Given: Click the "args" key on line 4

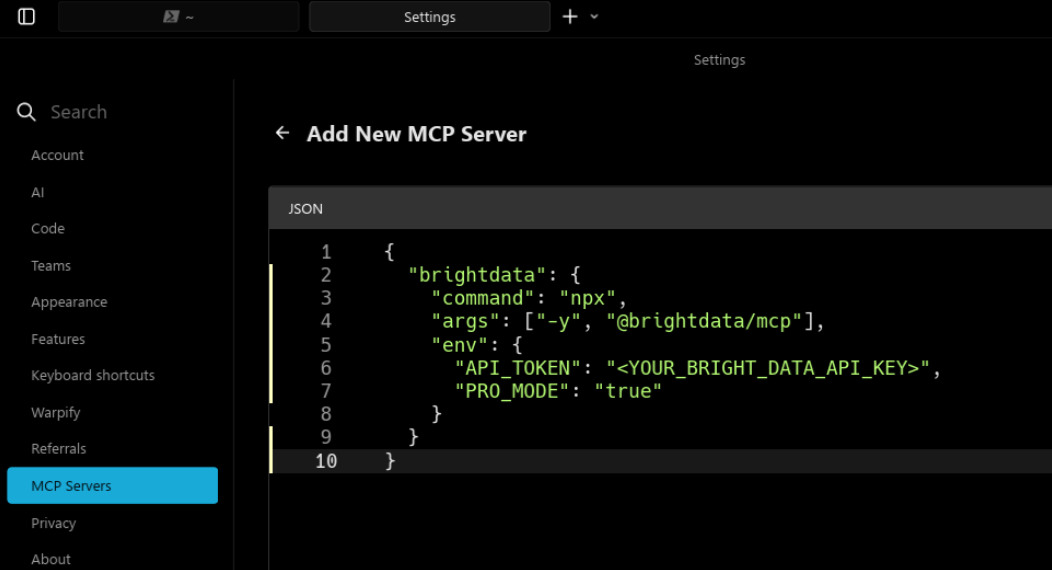Looking at the screenshot, I should point(466,321).
